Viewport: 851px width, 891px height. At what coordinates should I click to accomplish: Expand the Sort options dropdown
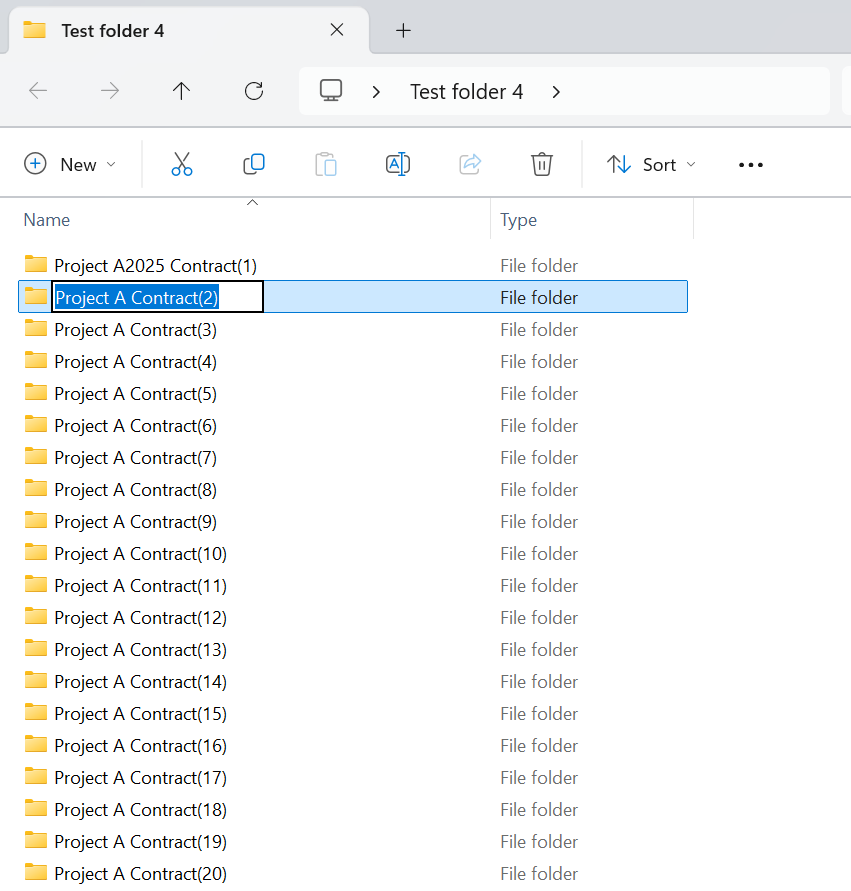tap(651, 164)
